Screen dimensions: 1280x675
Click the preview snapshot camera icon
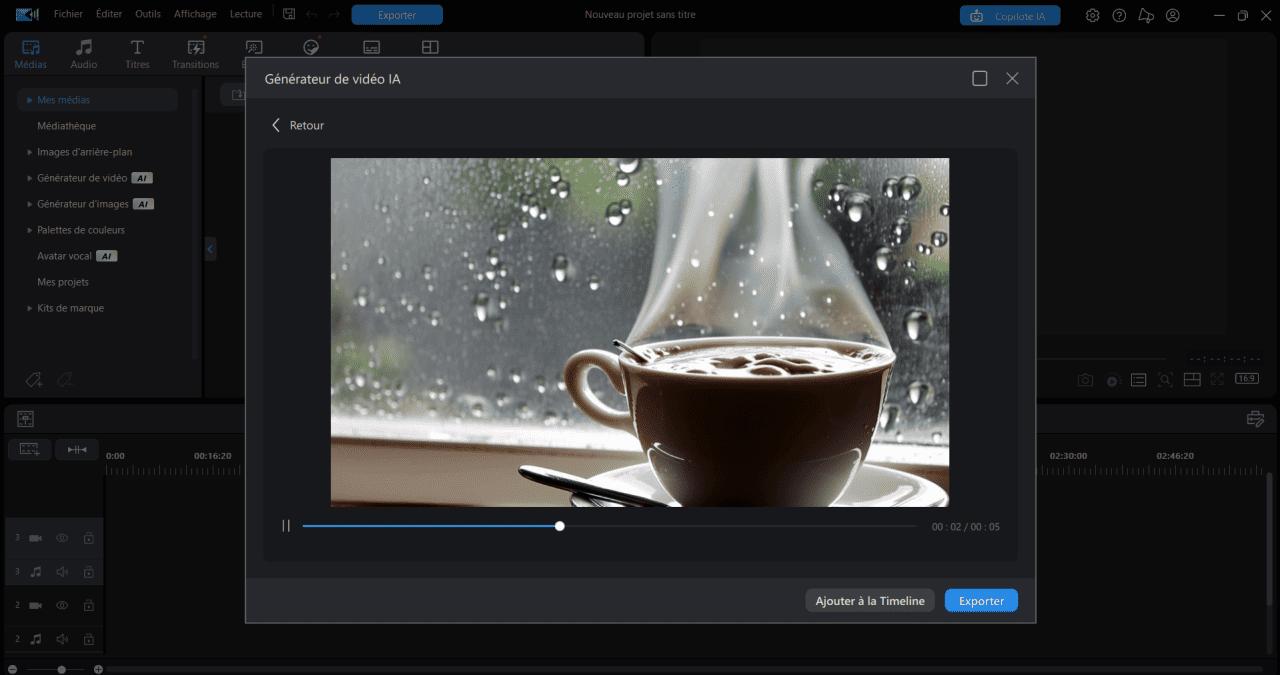(x=1085, y=380)
